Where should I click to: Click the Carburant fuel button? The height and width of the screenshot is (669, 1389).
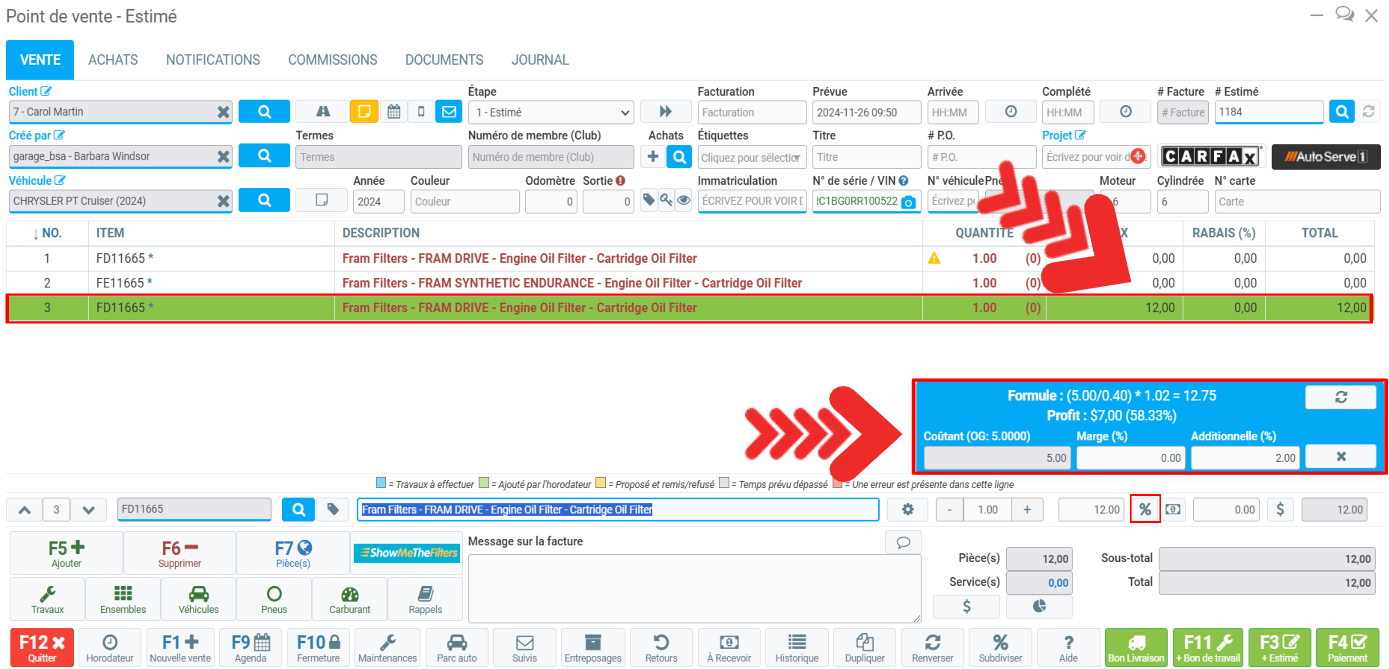[349, 599]
